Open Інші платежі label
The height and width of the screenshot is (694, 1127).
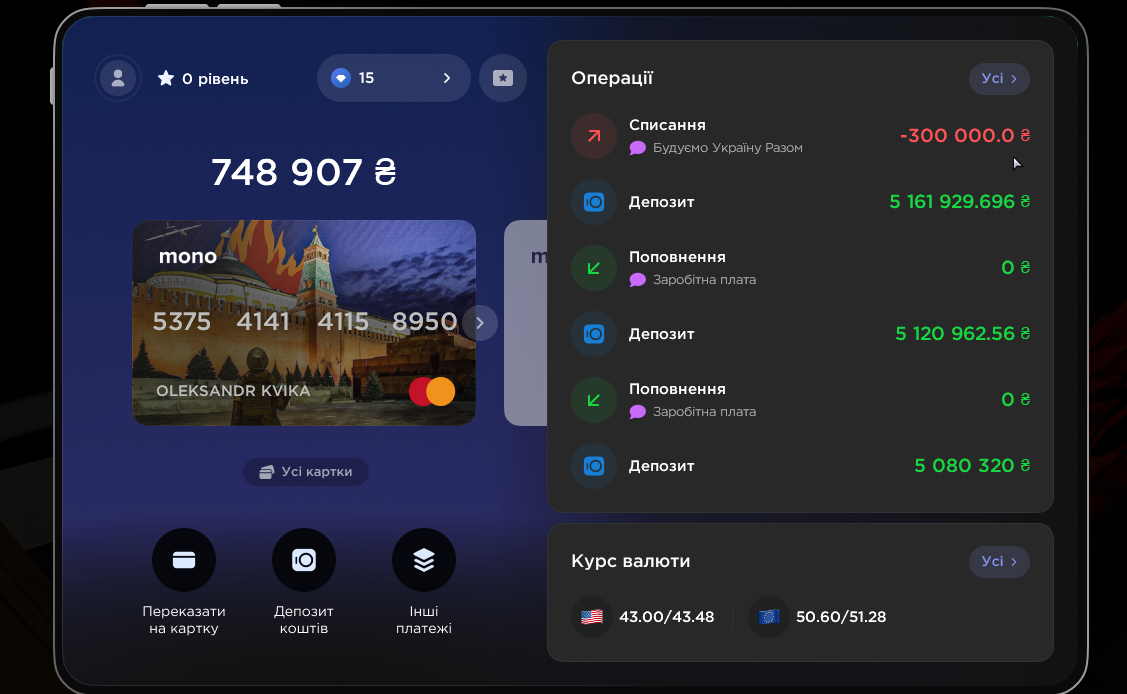(x=424, y=619)
